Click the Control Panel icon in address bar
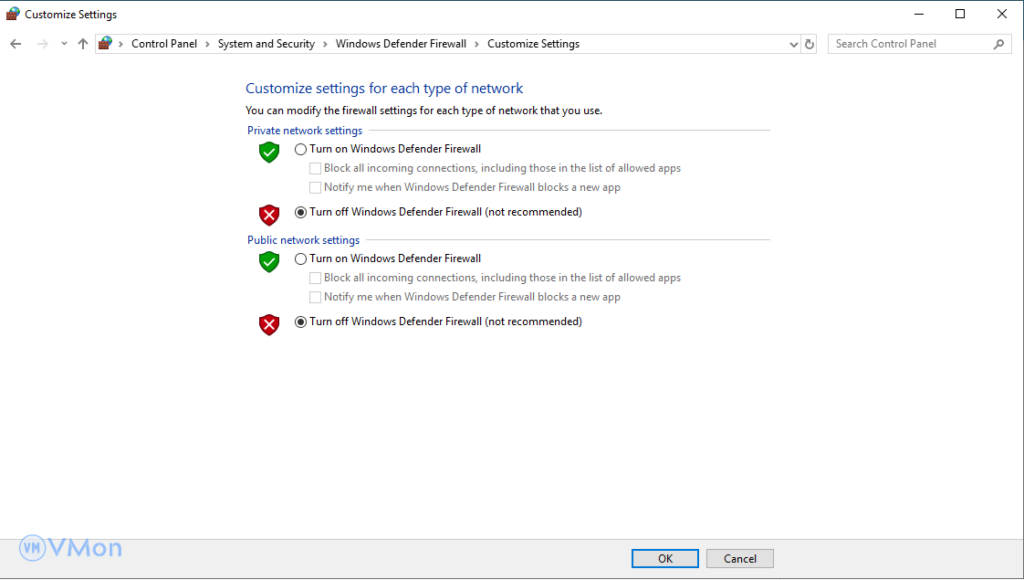Screen dimensions: 1024x580 click(x=105, y=44)
